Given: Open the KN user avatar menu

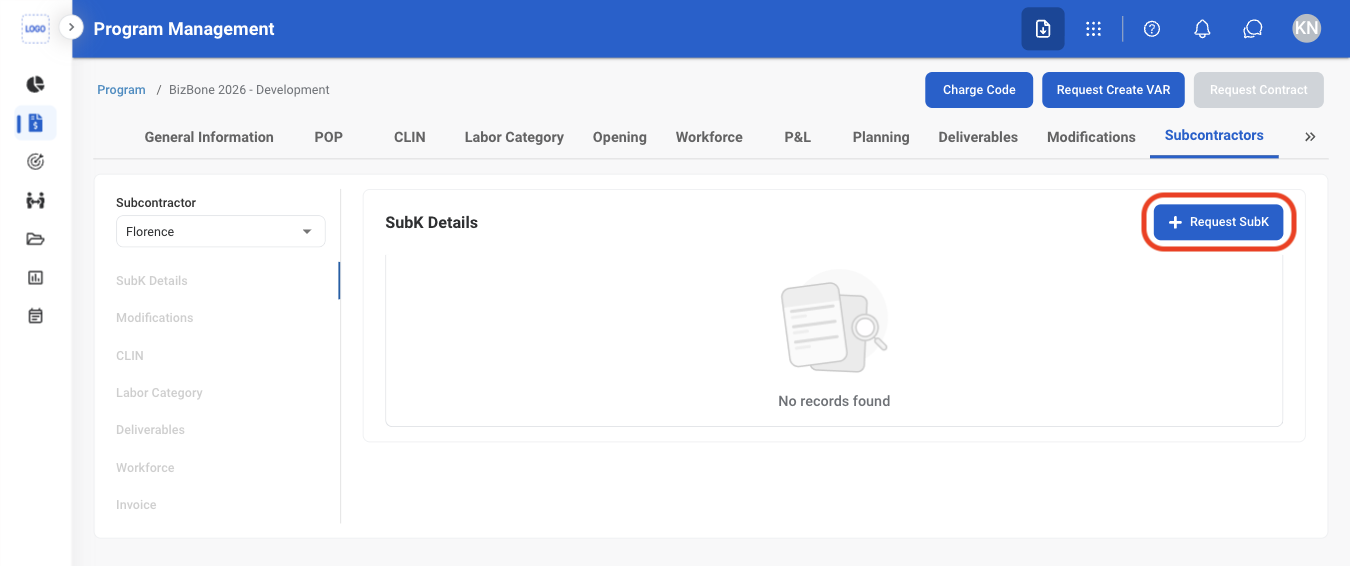Looking at the screenshot, I should (x=1306, y=29).
